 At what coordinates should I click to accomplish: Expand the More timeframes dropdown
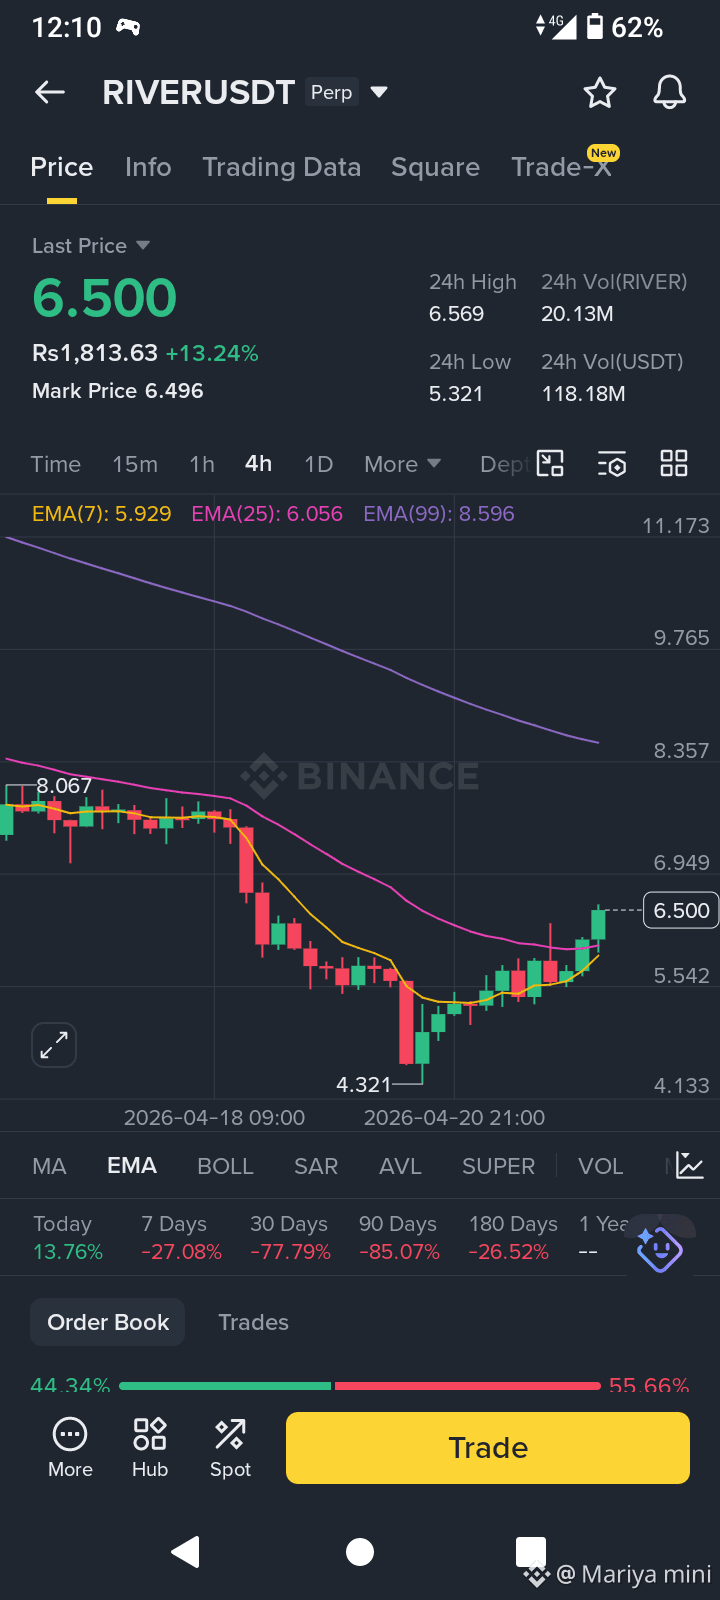coord(402,464)
